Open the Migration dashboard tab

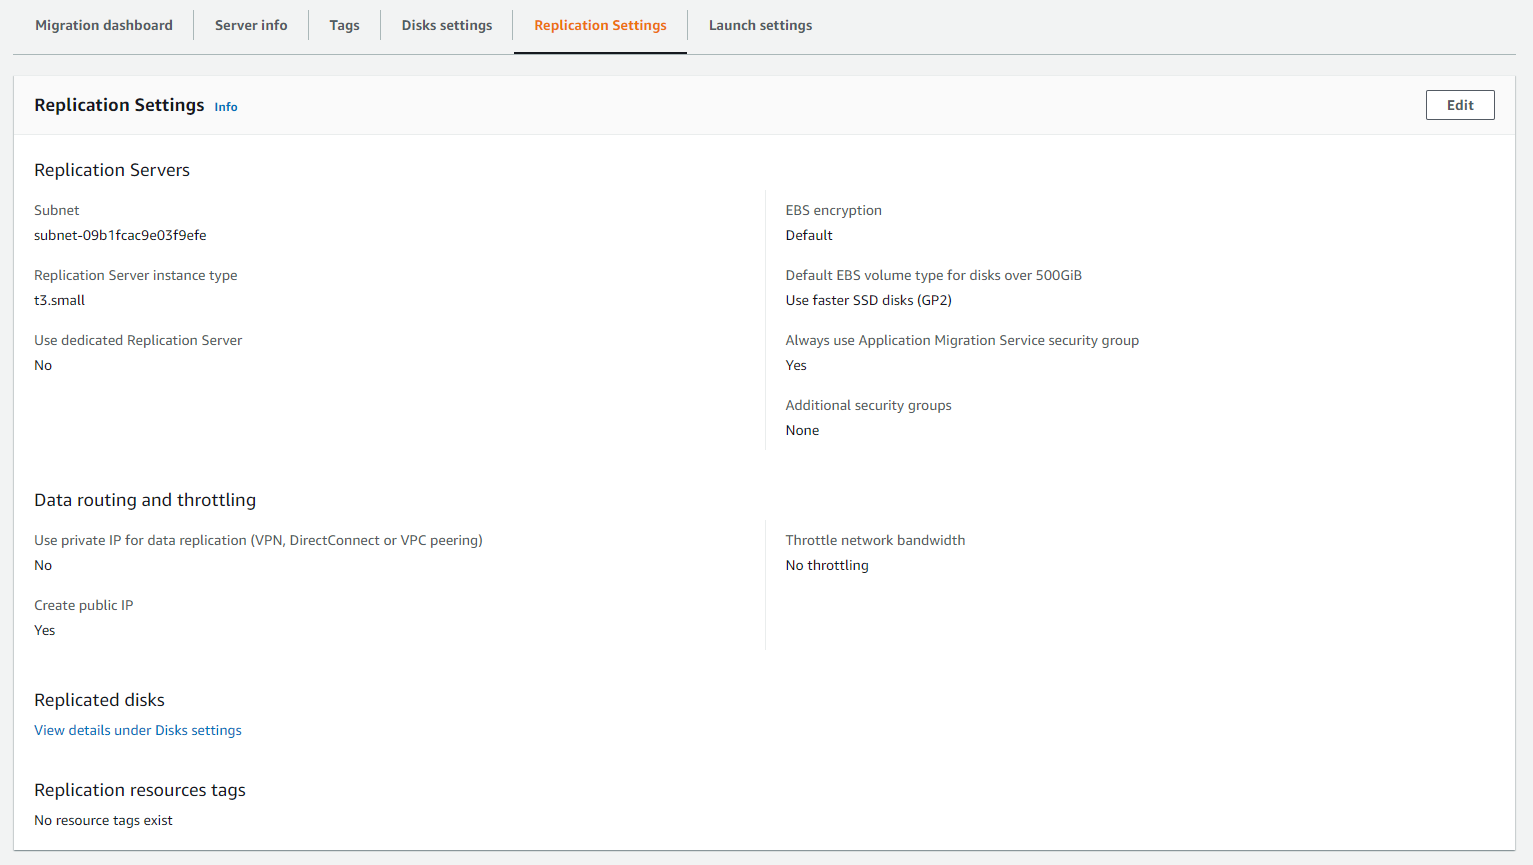pyautogui.click(x=104, y=25)
